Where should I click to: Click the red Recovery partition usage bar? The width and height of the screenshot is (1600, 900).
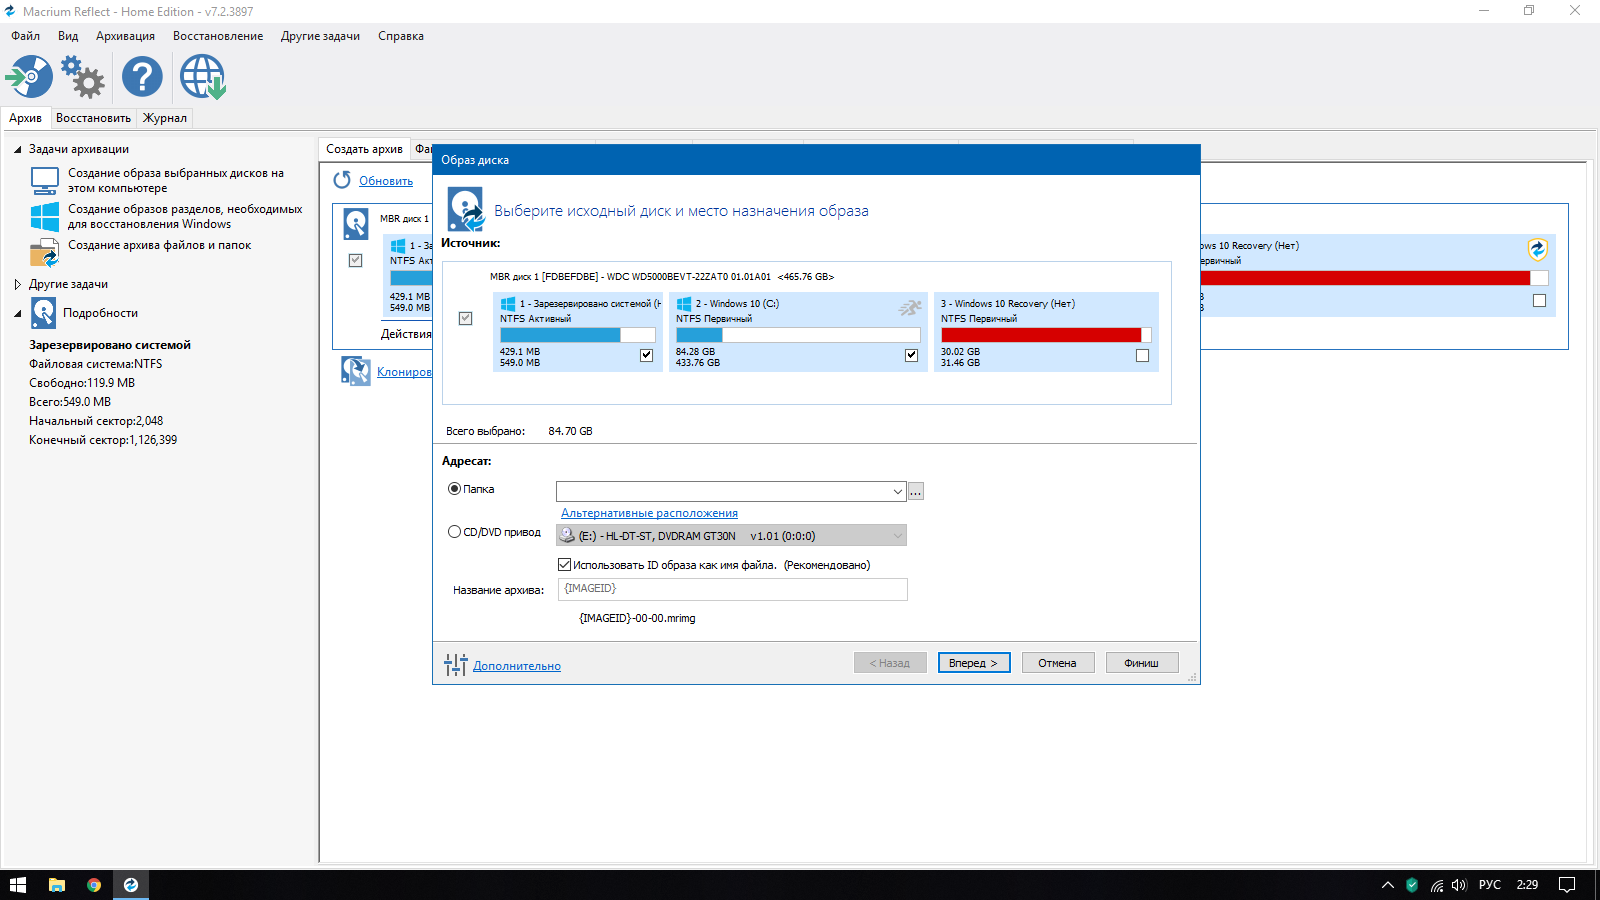coord(1040,335)
